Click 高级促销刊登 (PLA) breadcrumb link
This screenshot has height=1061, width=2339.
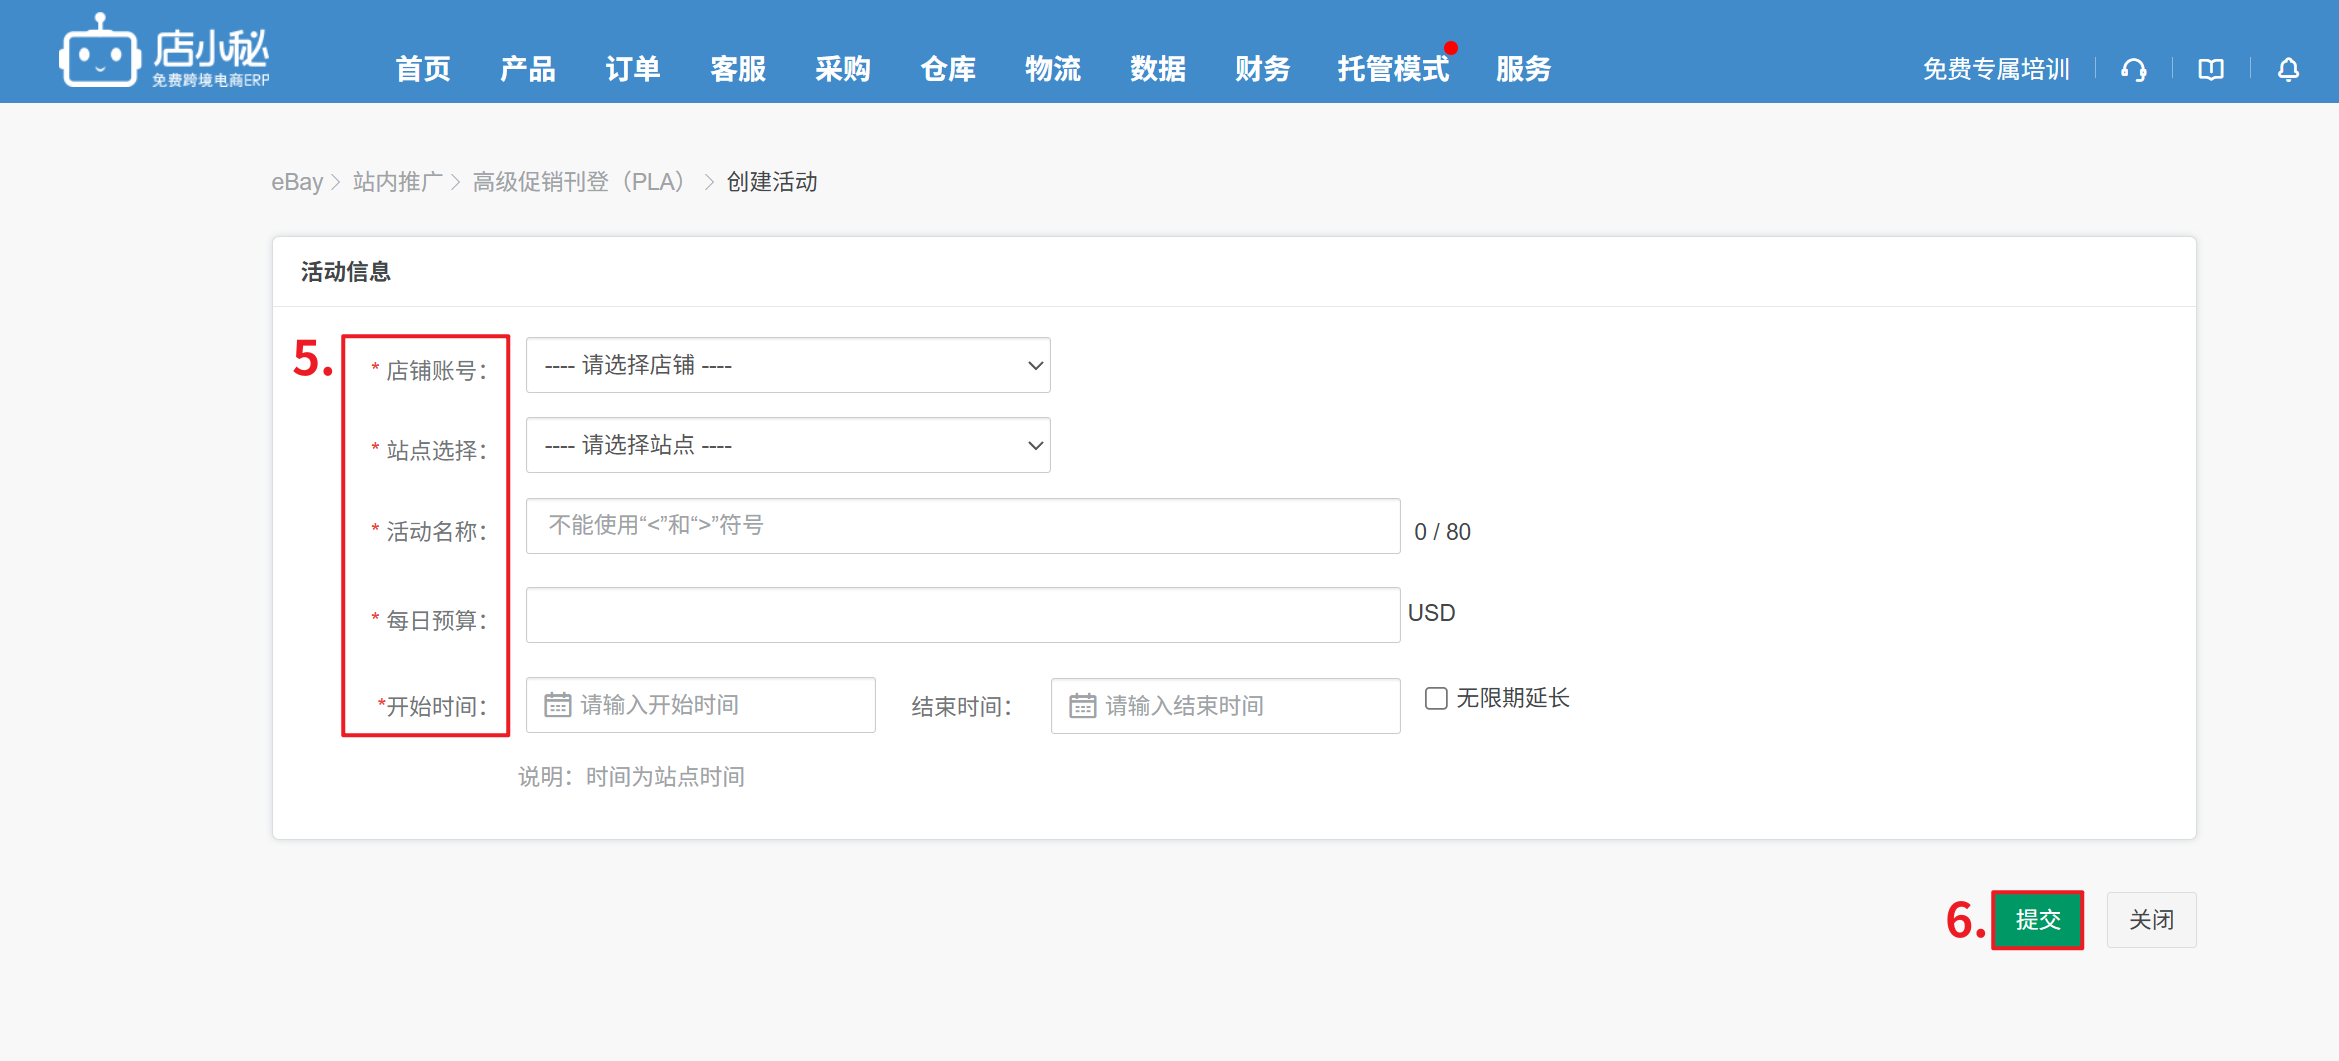tap(579, 182)
